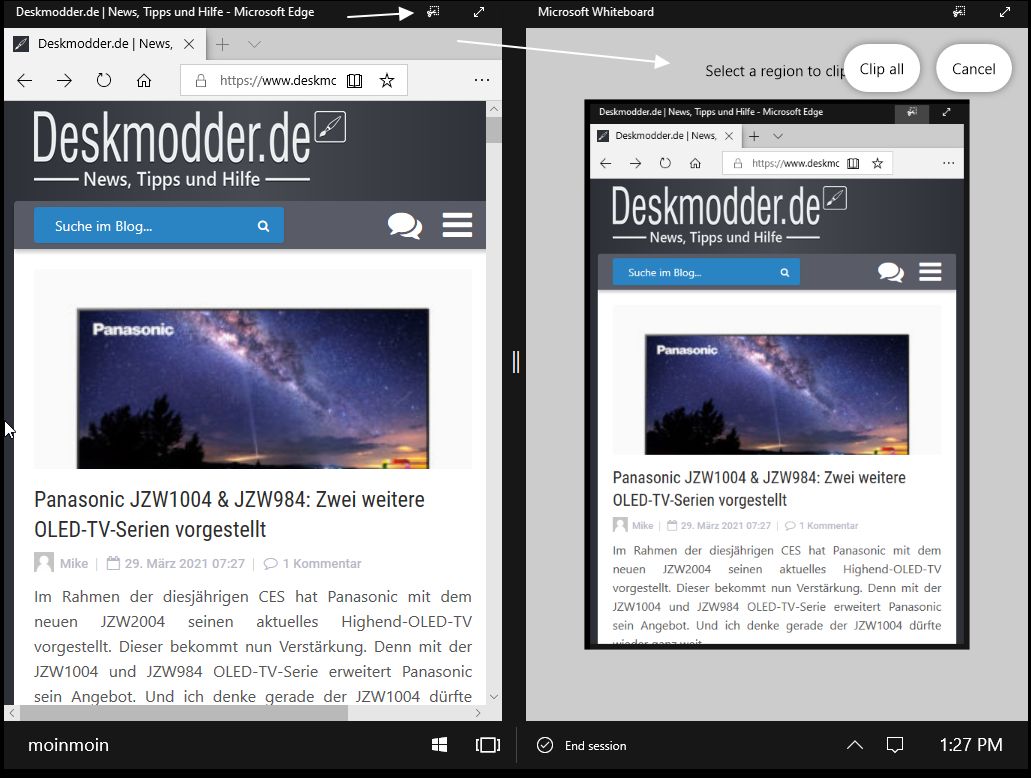Open the Panasonic JZW1004 article headline in the Edge window
The width and height of the screenshot is (1031, 778).
point(229,514)
